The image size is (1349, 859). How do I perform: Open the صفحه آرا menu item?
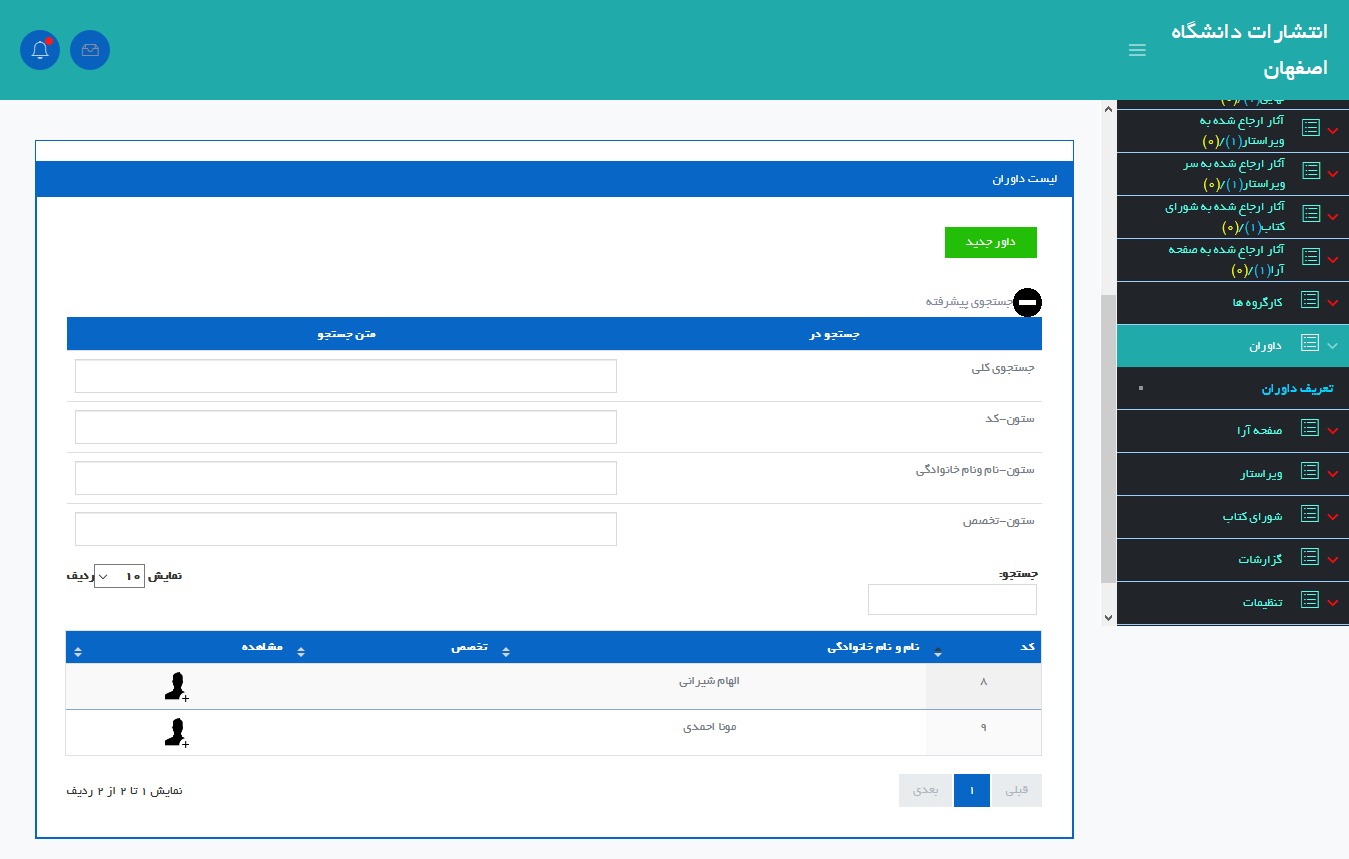coord(1258,430)
